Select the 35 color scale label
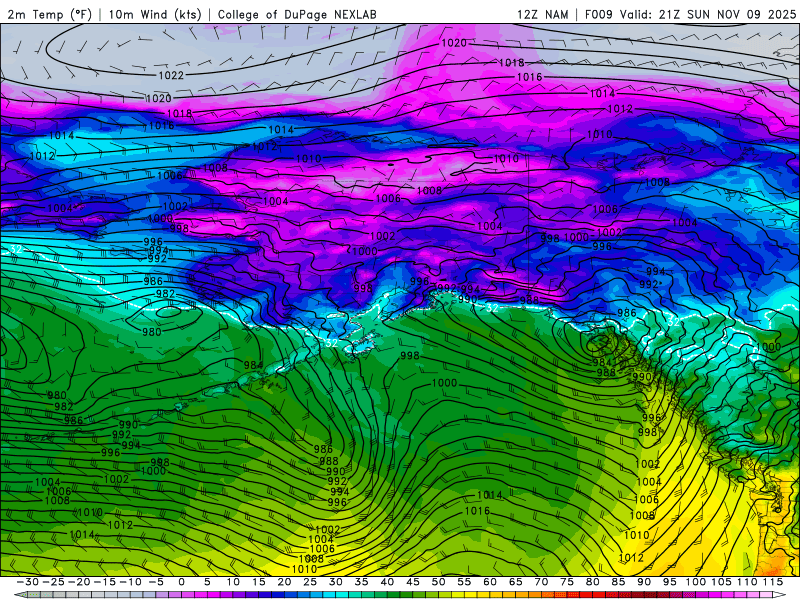 (x=361, y=582)
